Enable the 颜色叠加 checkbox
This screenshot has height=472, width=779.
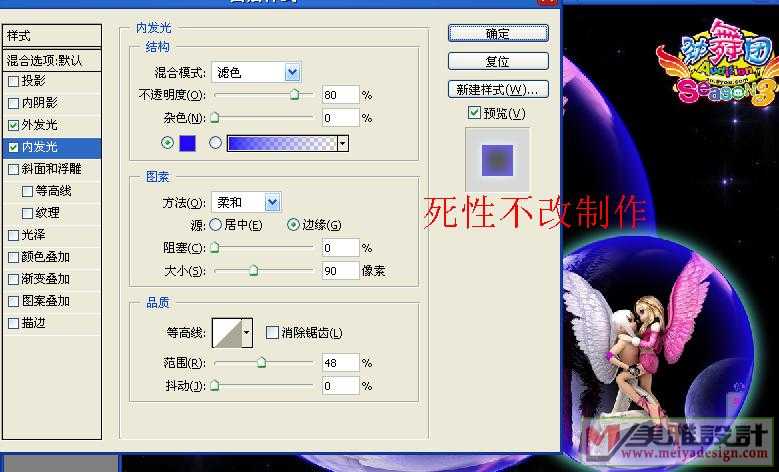(13, 257)
